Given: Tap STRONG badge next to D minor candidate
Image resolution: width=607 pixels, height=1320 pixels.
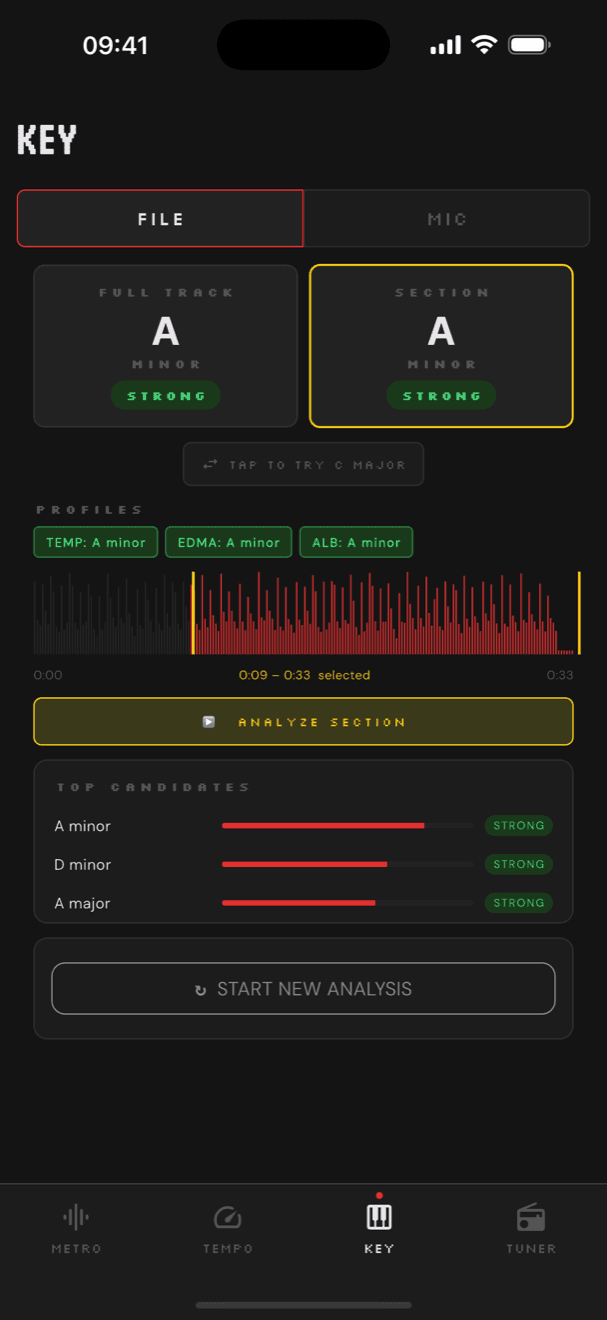Looking at the screenshot, I should (519, 864).
